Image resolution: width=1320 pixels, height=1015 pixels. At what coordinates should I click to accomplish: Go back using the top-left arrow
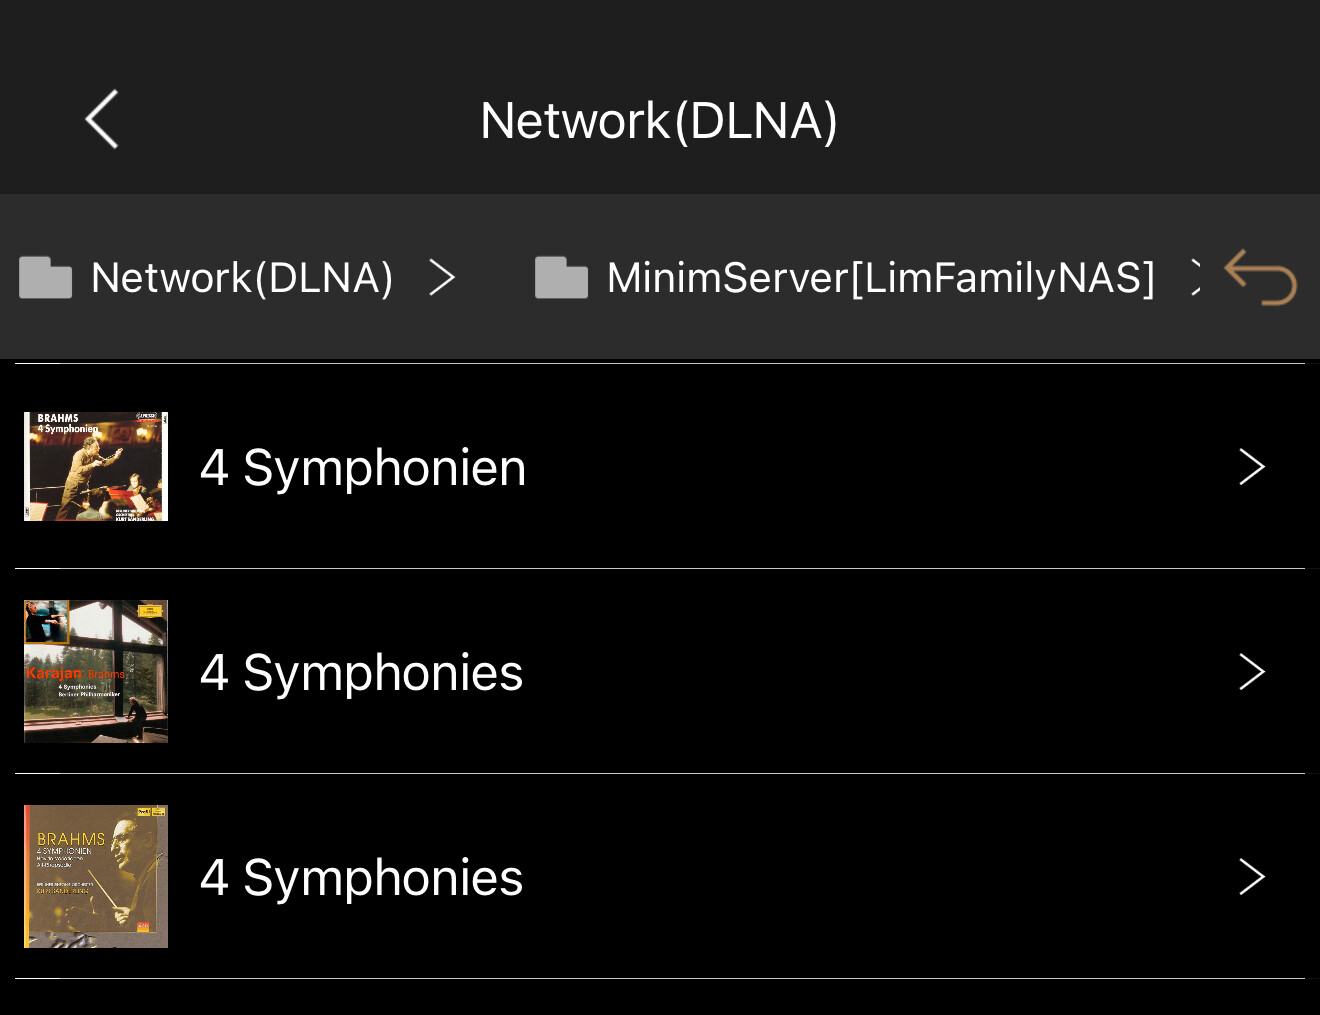[102, 119]
